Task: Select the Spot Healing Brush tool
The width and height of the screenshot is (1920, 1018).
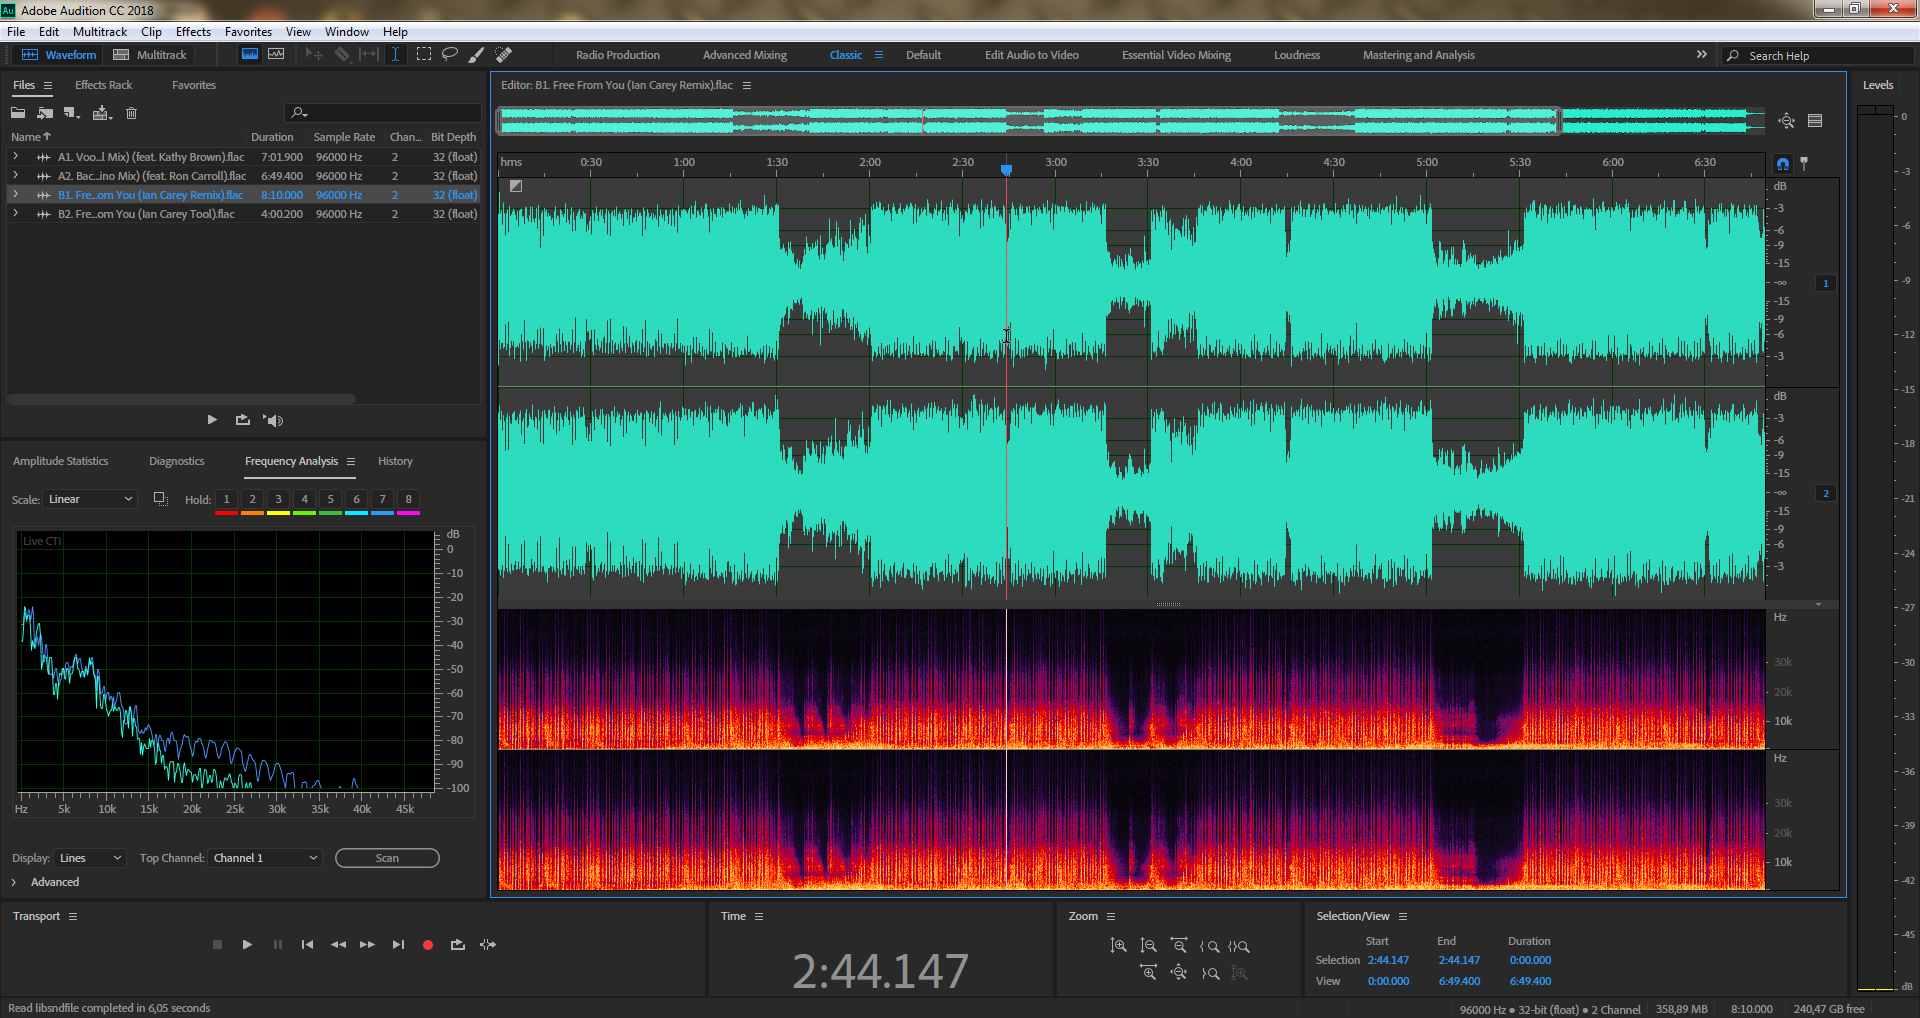Action: [x=504, y=54]
